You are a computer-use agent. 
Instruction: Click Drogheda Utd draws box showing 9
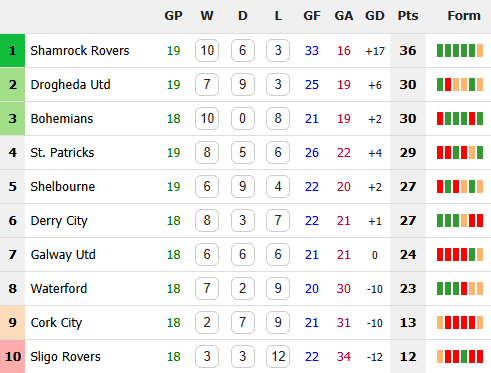click(x=243, y=85)
